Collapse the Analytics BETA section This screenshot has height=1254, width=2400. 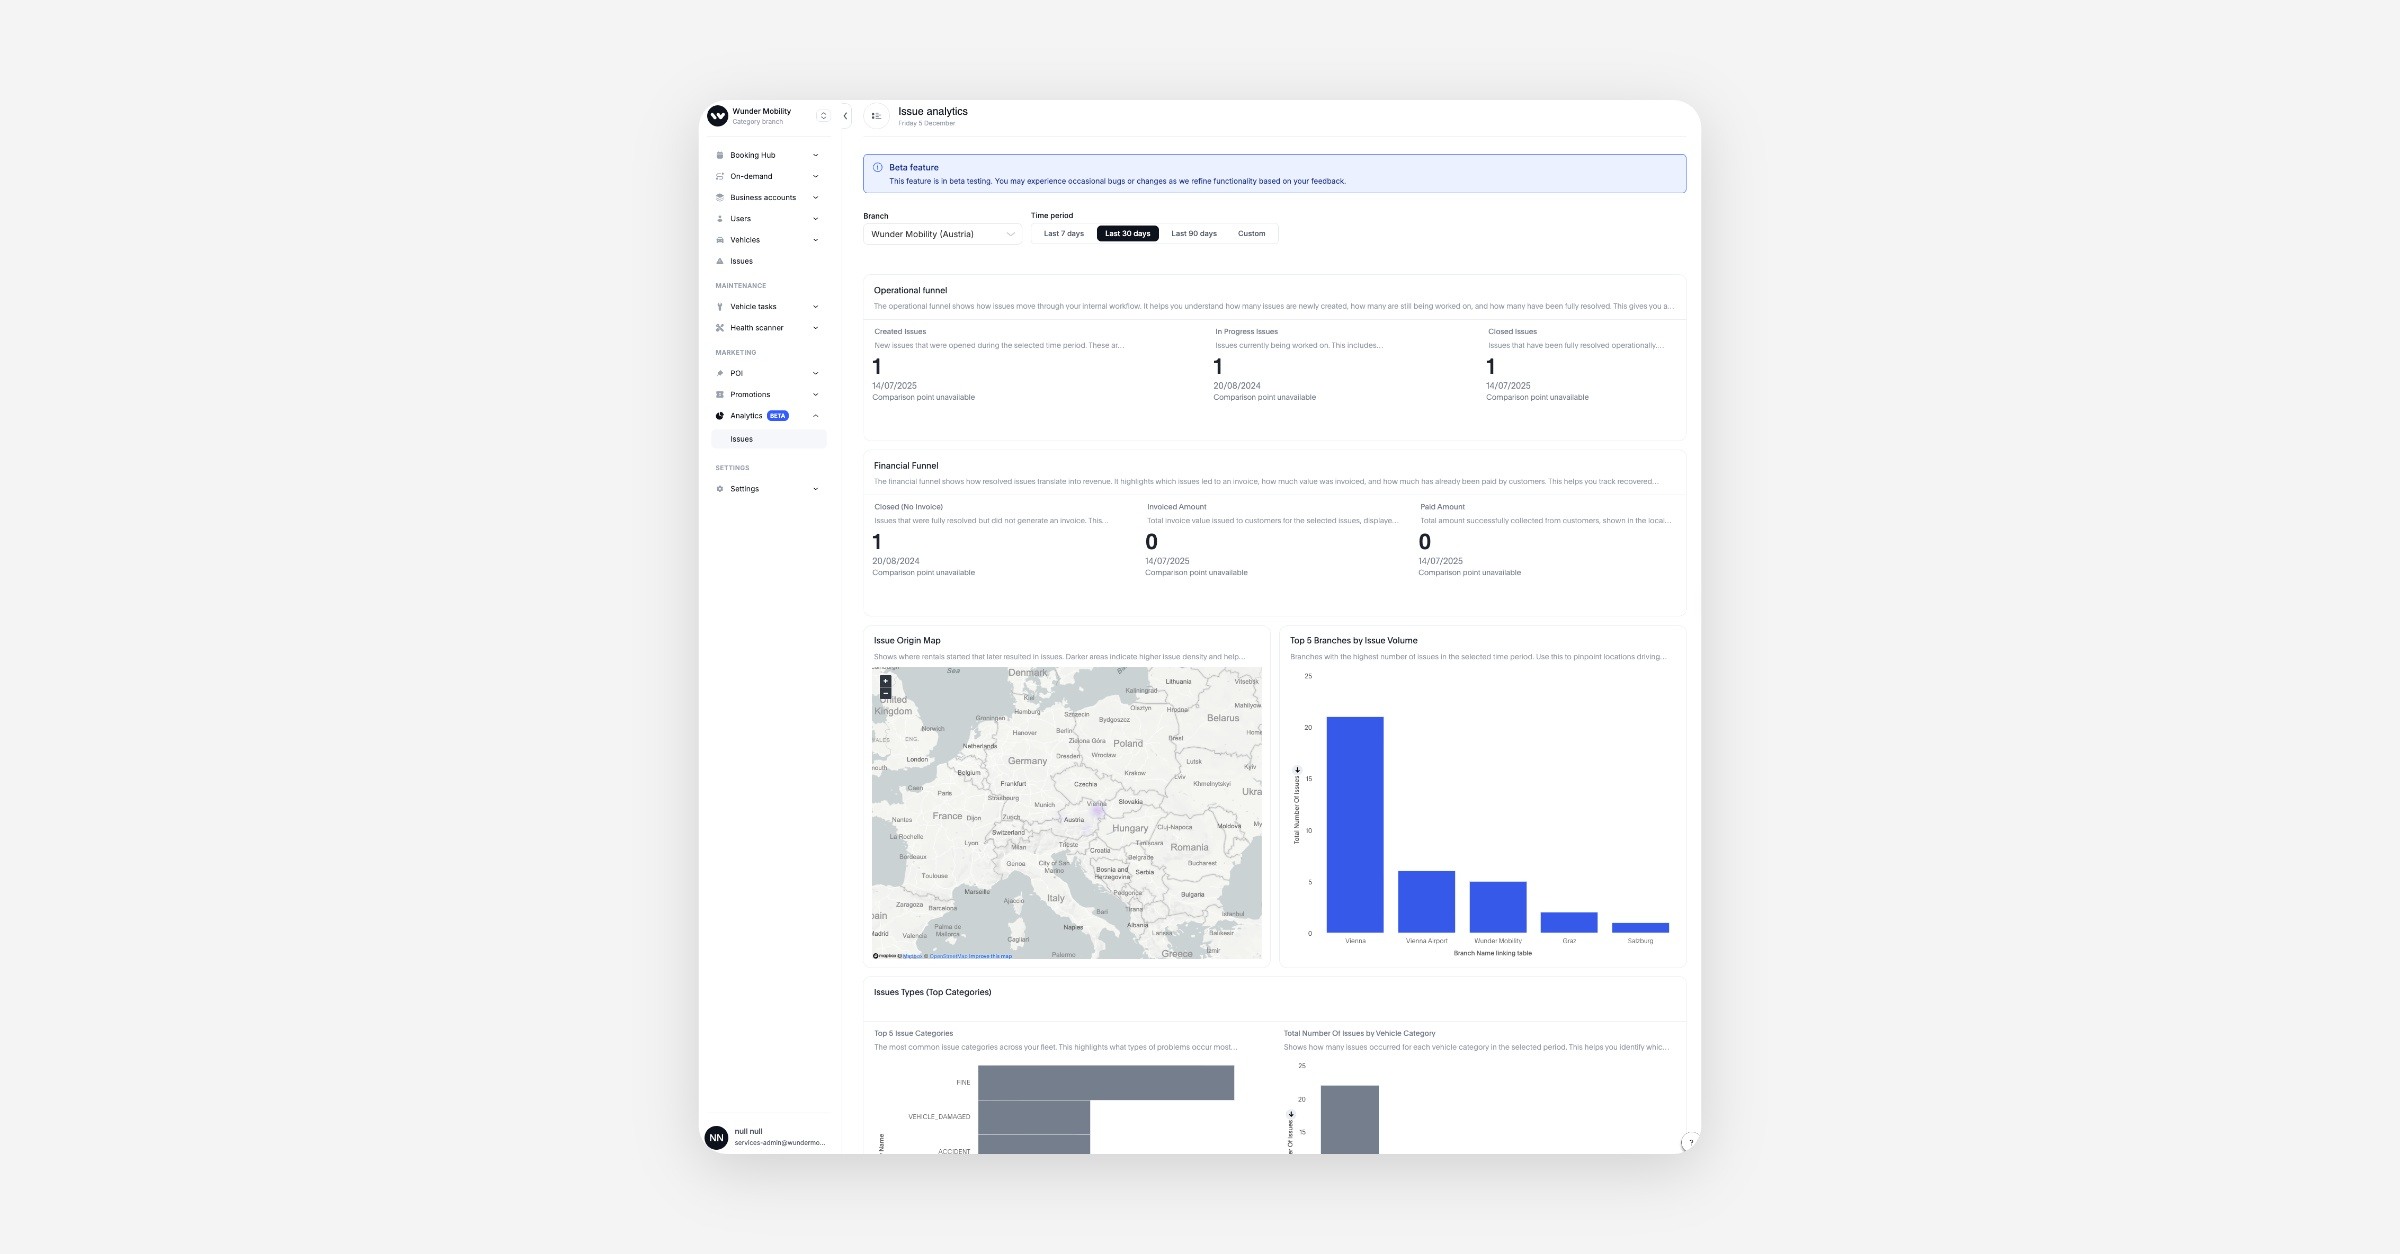pos(815,416)
